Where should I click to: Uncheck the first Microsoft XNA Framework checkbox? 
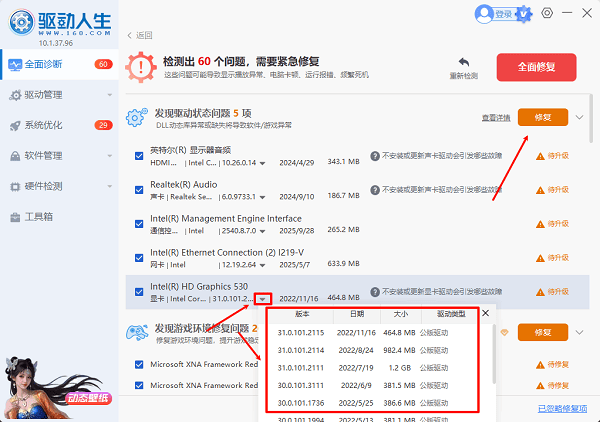tap(139, 365)
